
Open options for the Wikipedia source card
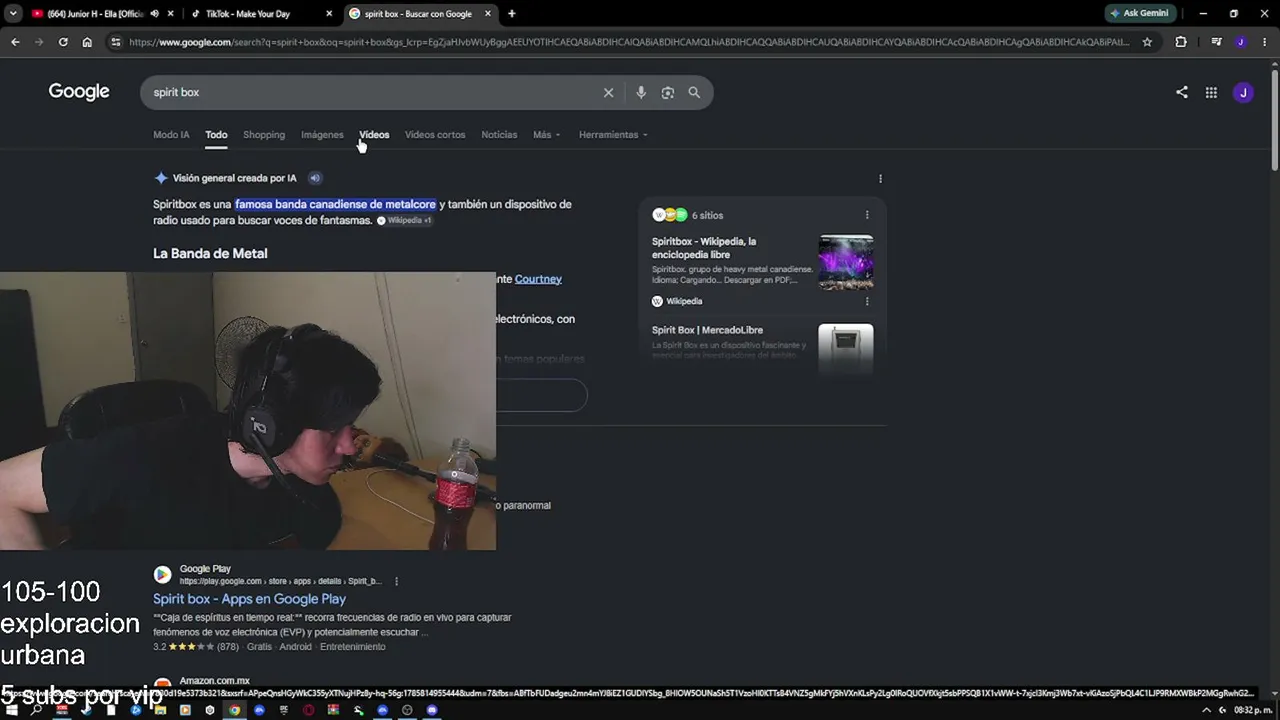867,301
